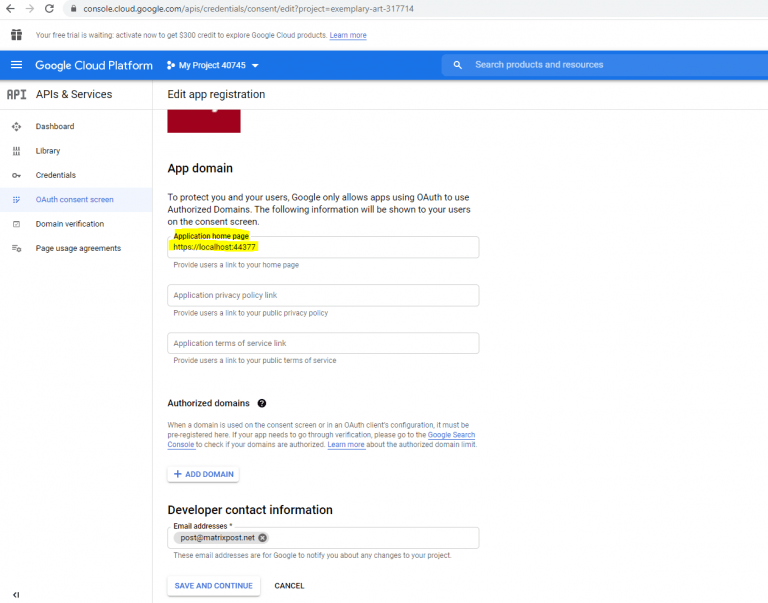Click the red app logo thumbnail
768x603 pixels.
click(204, 121)
